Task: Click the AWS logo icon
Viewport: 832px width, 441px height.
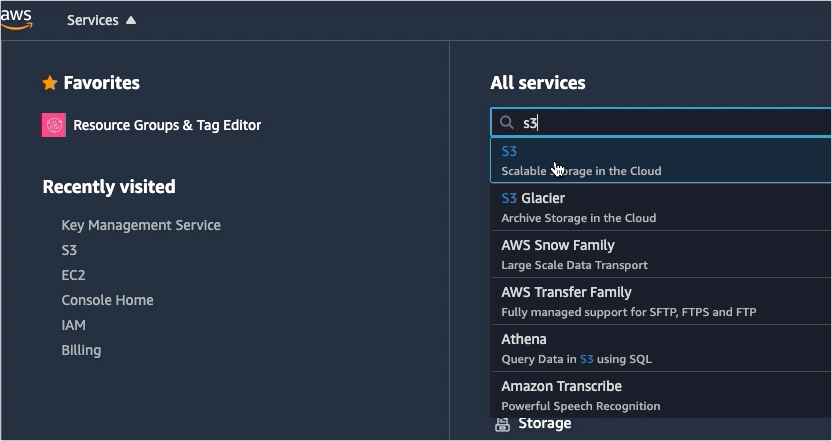Action: coord(17,19)
